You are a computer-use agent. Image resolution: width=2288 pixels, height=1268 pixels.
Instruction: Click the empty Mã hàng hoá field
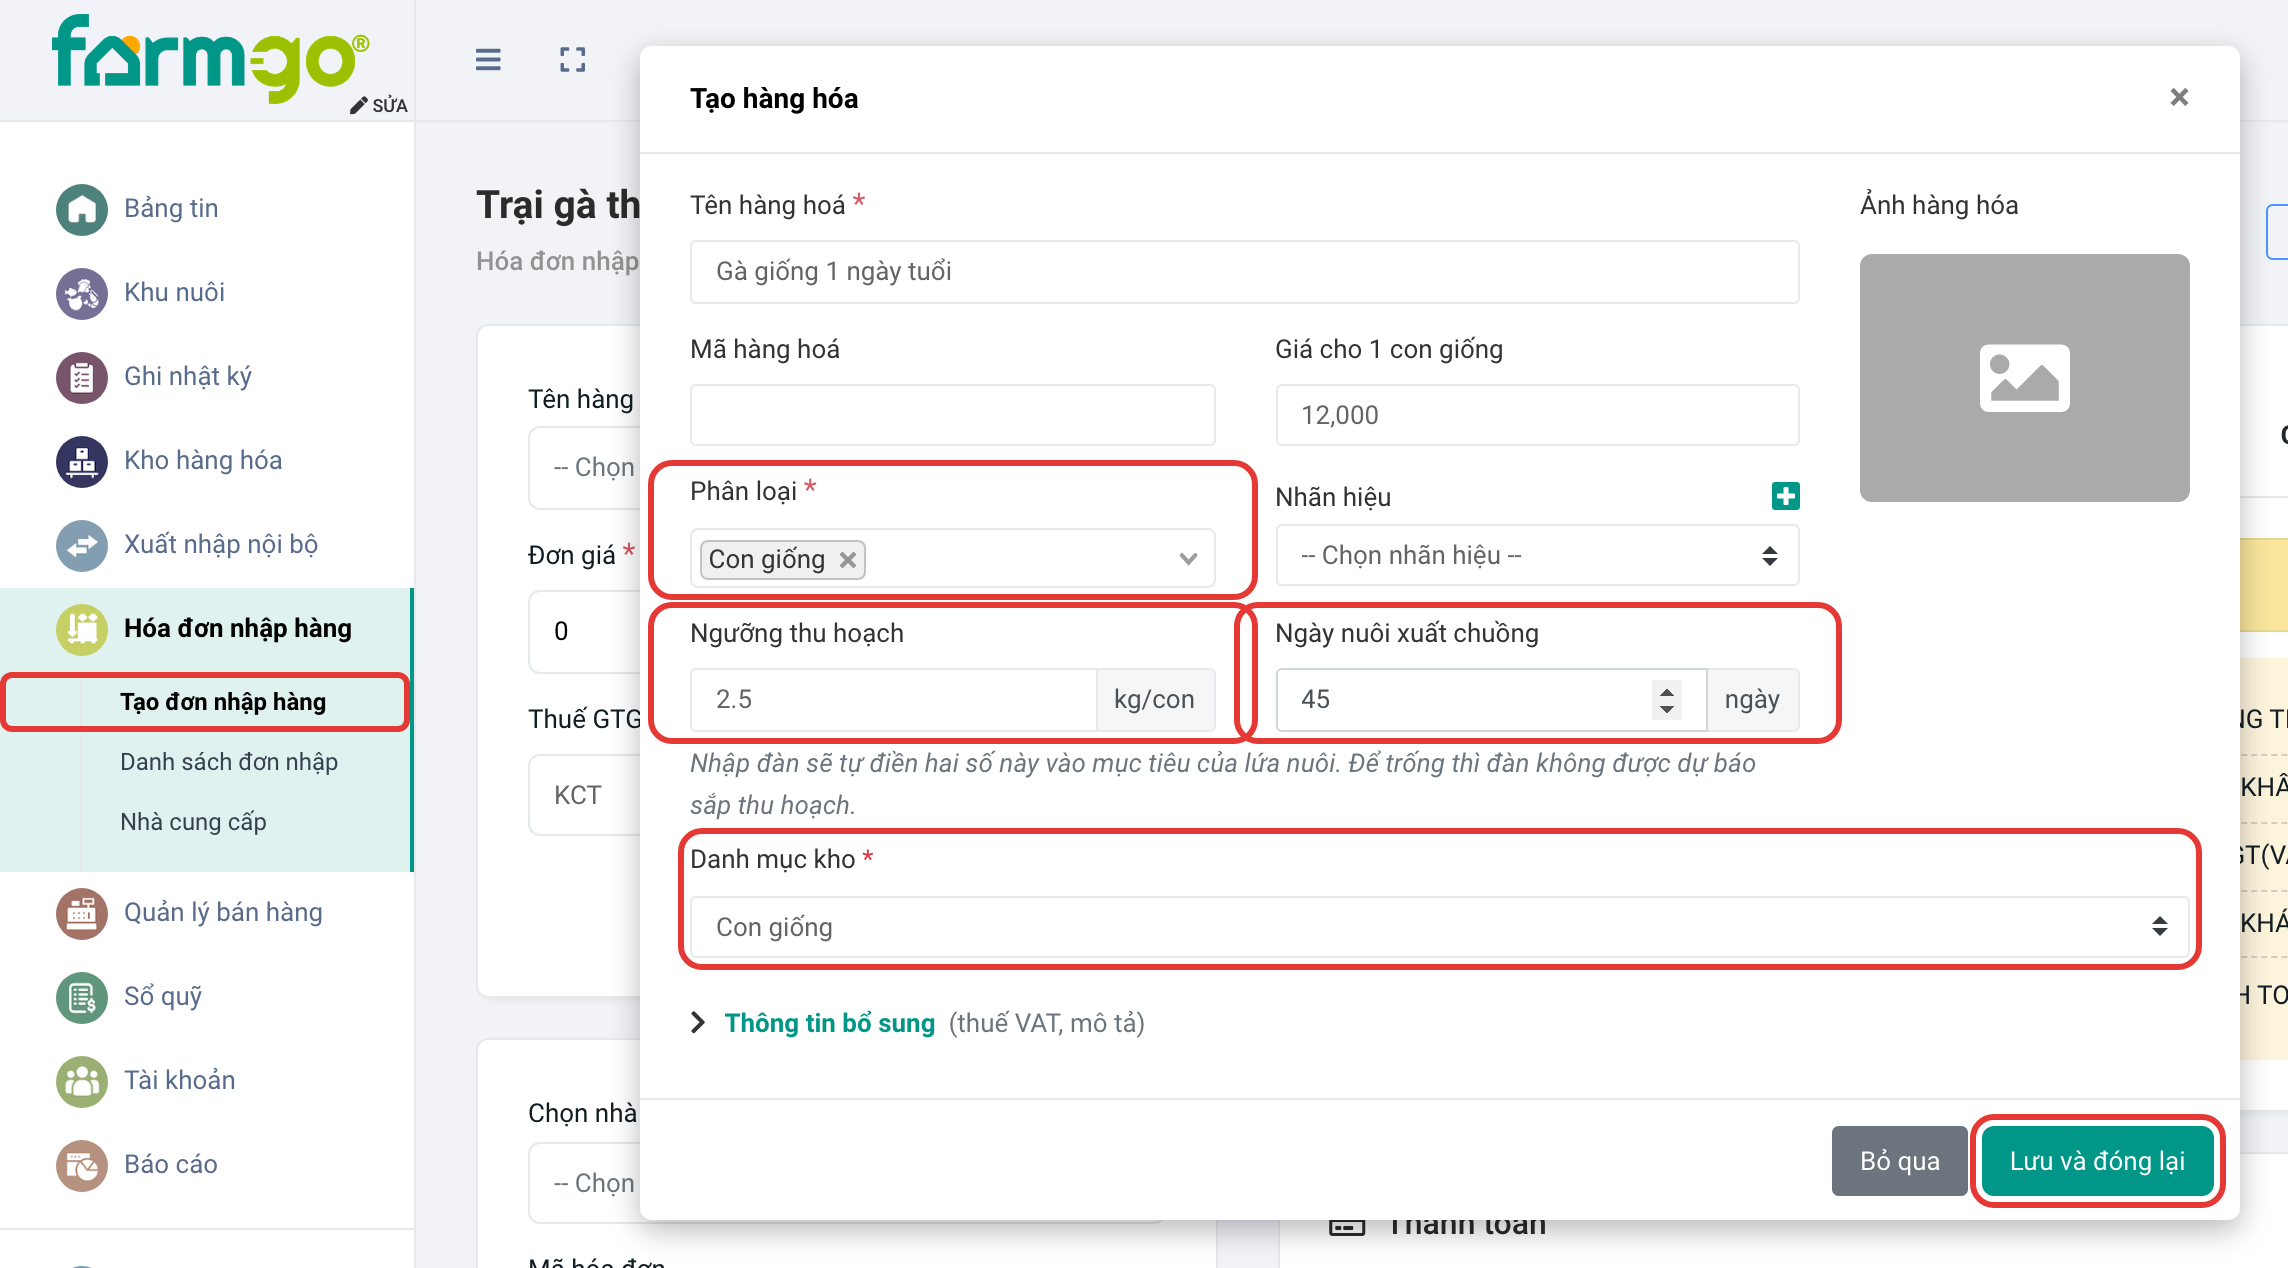(952, 415)
